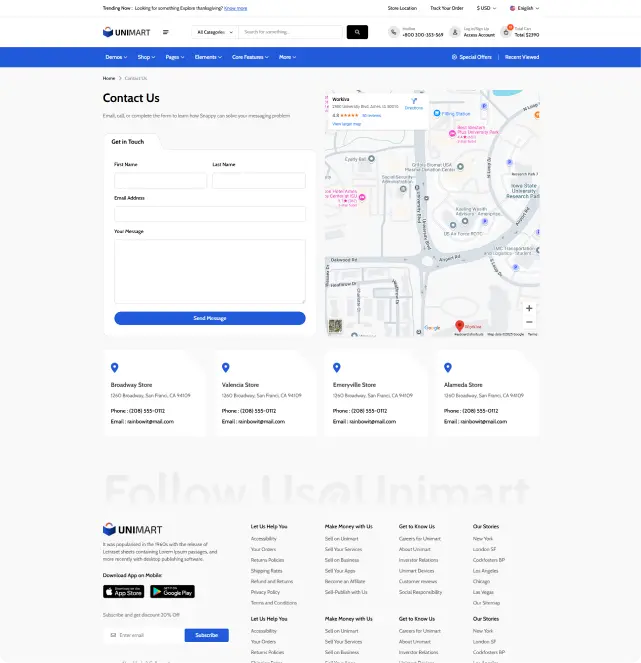Open the hamburger menu beside the logo

pos(166,32)
